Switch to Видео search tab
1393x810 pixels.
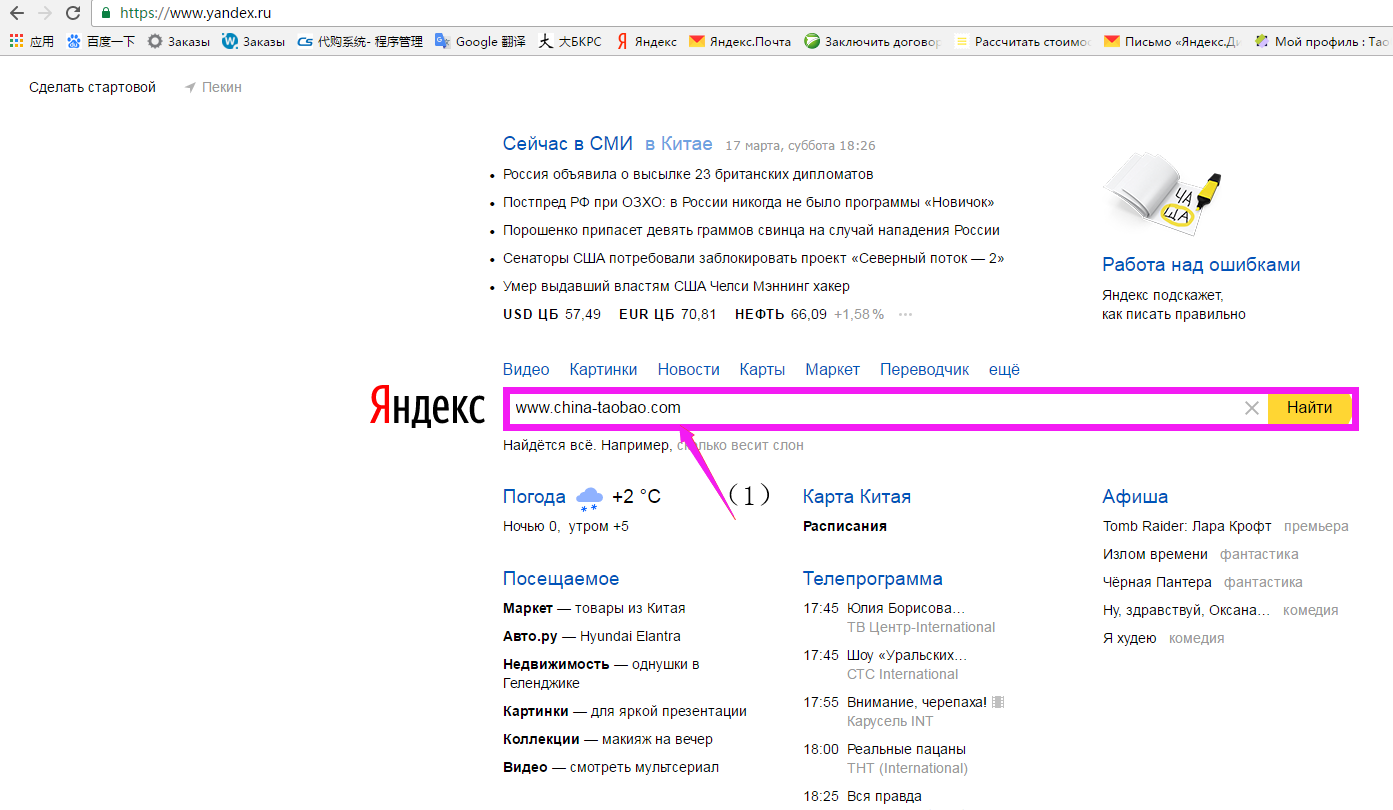526,369
